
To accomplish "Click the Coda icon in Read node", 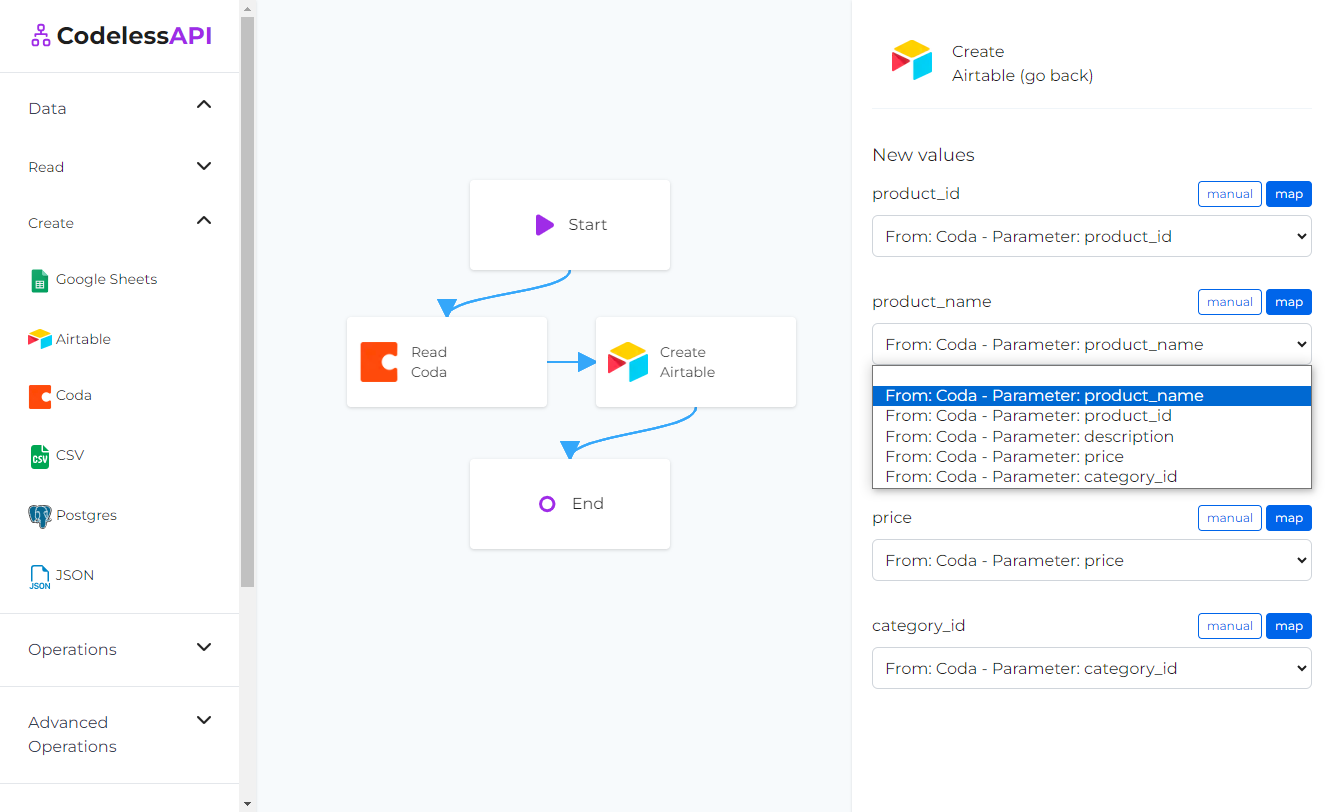I will pyautogui.click(x=379, y=362).
